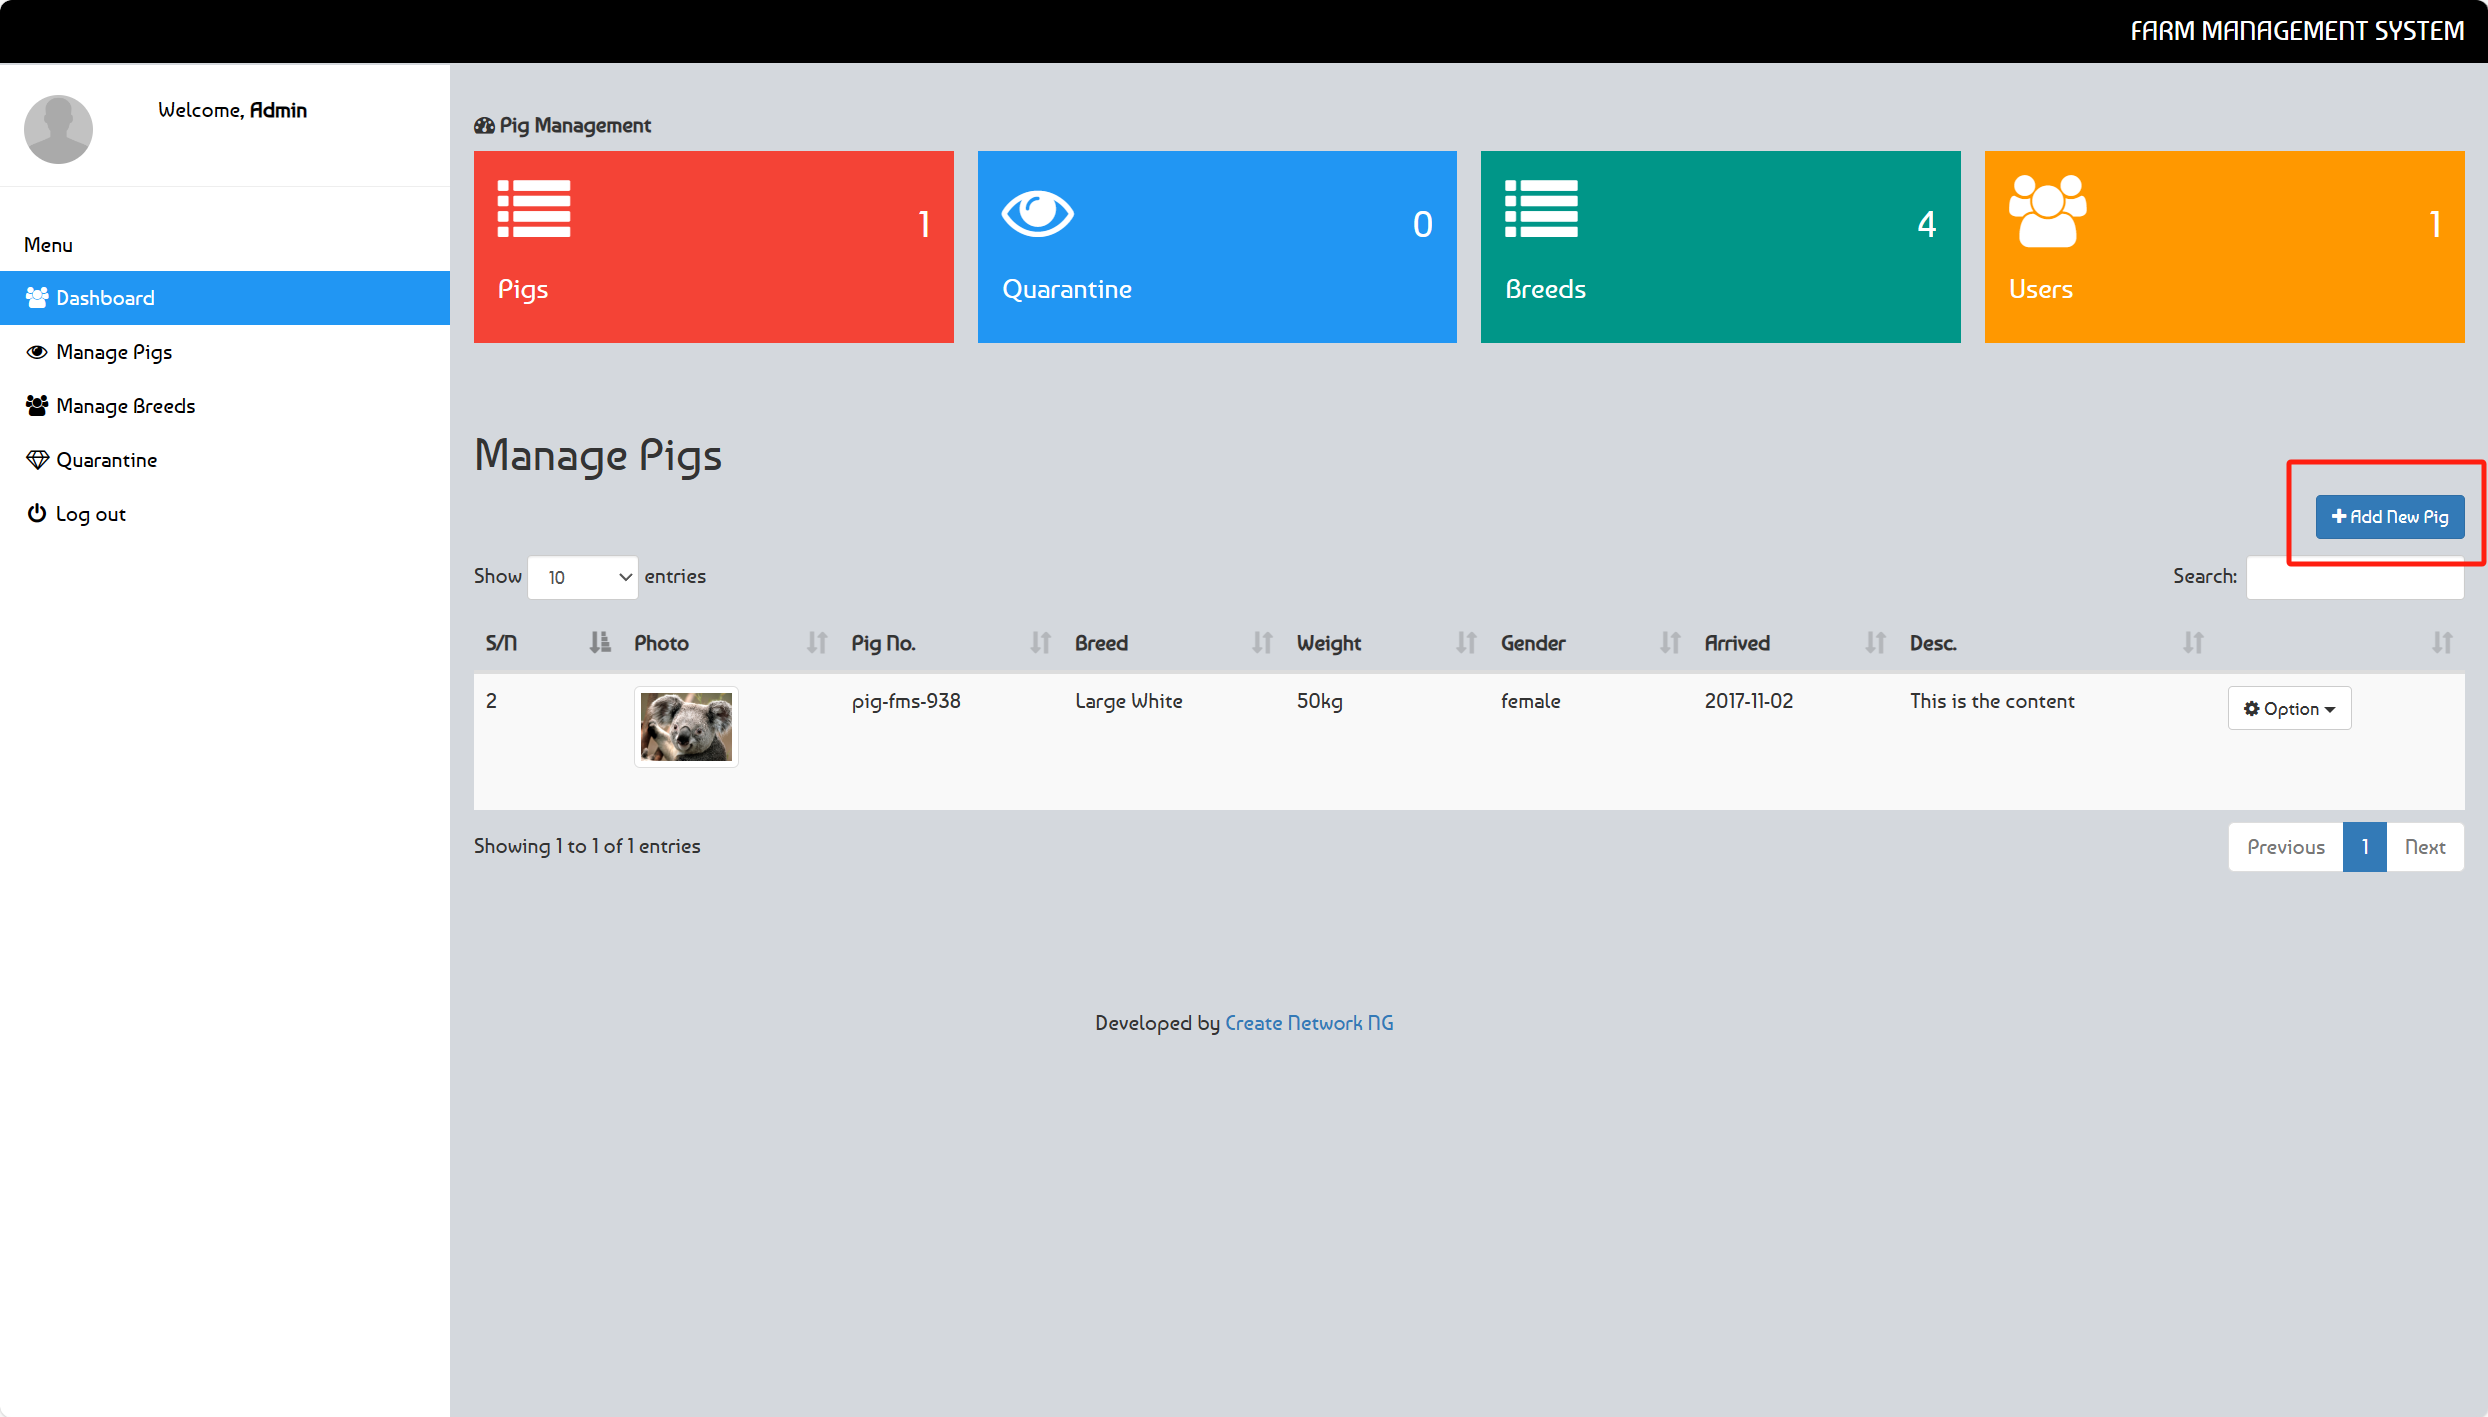The width and height of the screenshot is (2488, 1417).
Task: Sort table by Gender column
Action: click(x=1591, y=643)
